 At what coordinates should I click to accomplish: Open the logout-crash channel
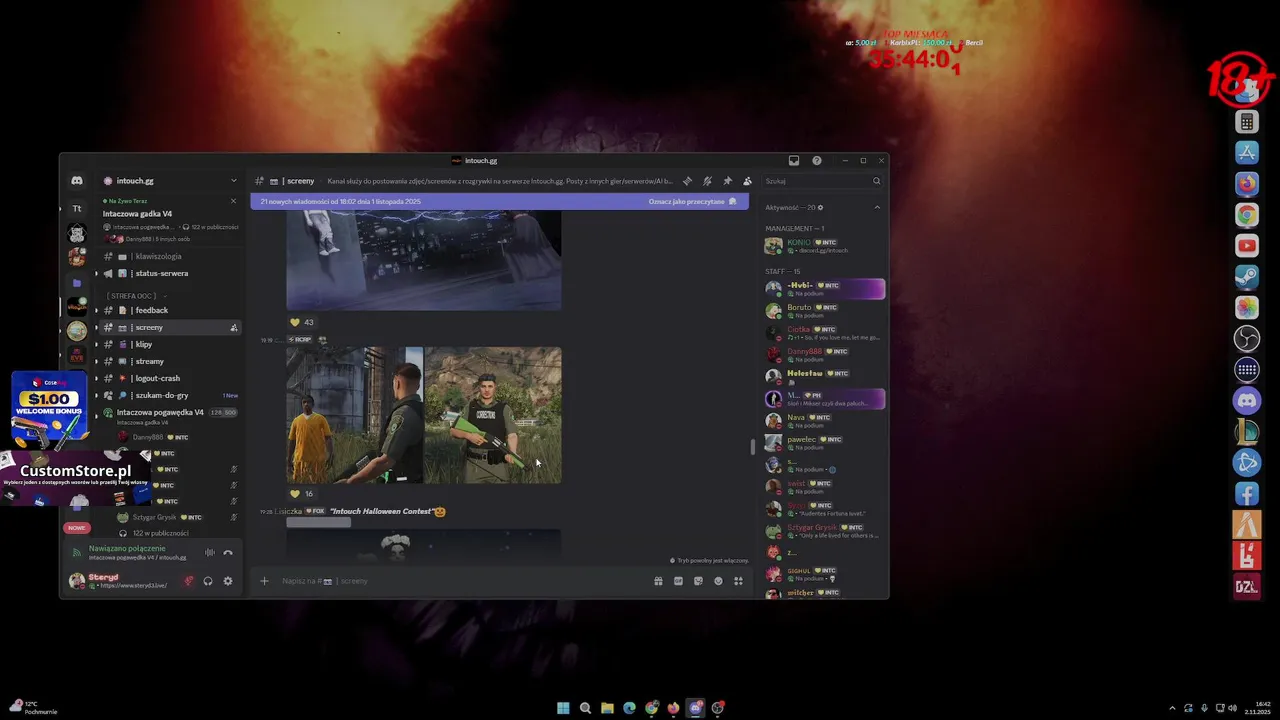168,379
